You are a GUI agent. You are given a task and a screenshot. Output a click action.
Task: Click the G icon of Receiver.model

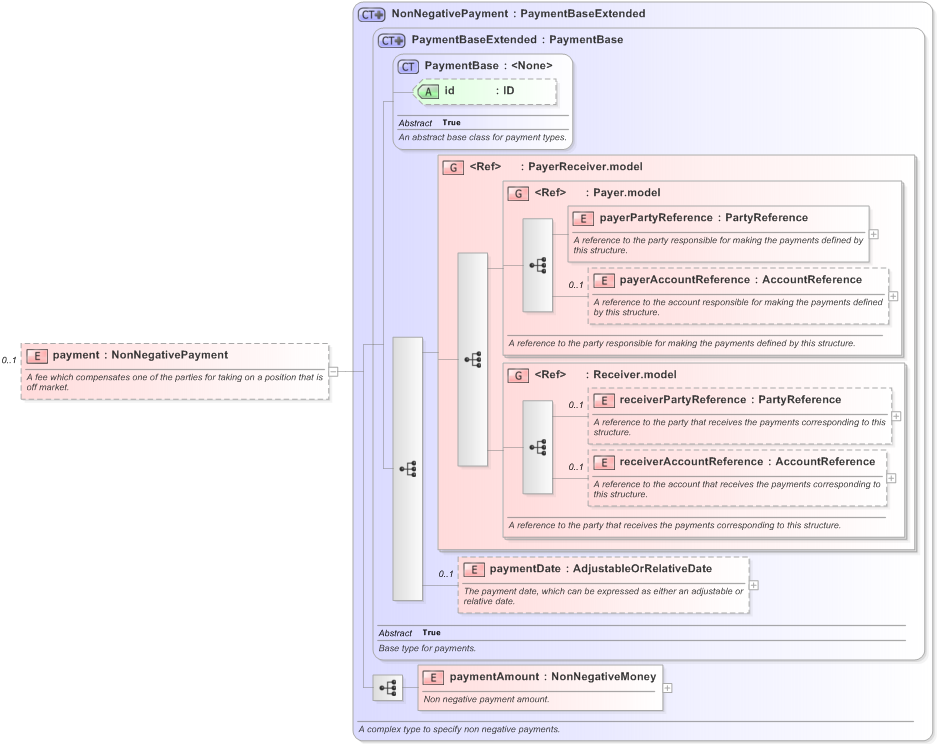518,375
